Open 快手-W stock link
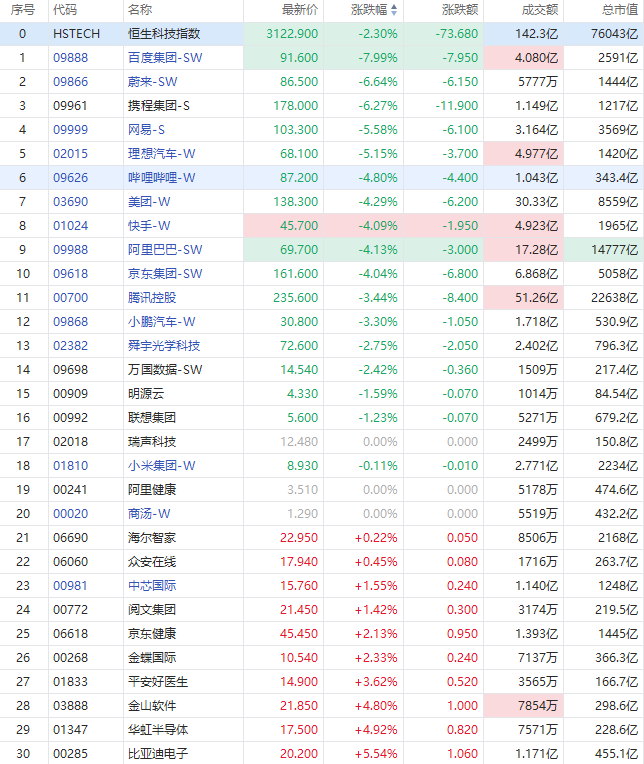 [x=149, y=226]
